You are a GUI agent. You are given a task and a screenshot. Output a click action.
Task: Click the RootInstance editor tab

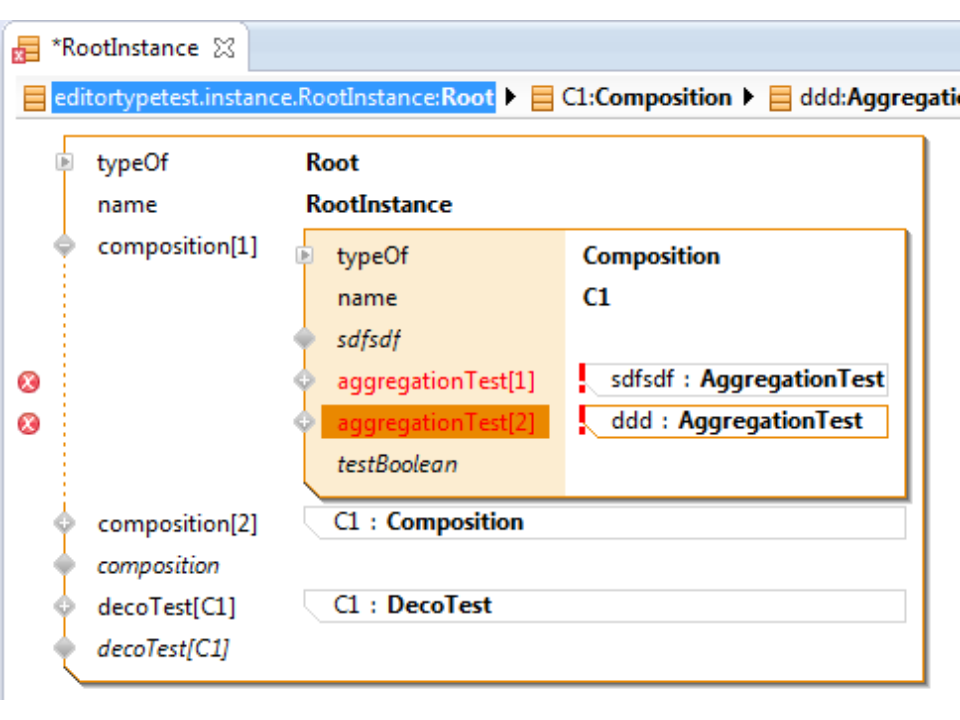124,48
